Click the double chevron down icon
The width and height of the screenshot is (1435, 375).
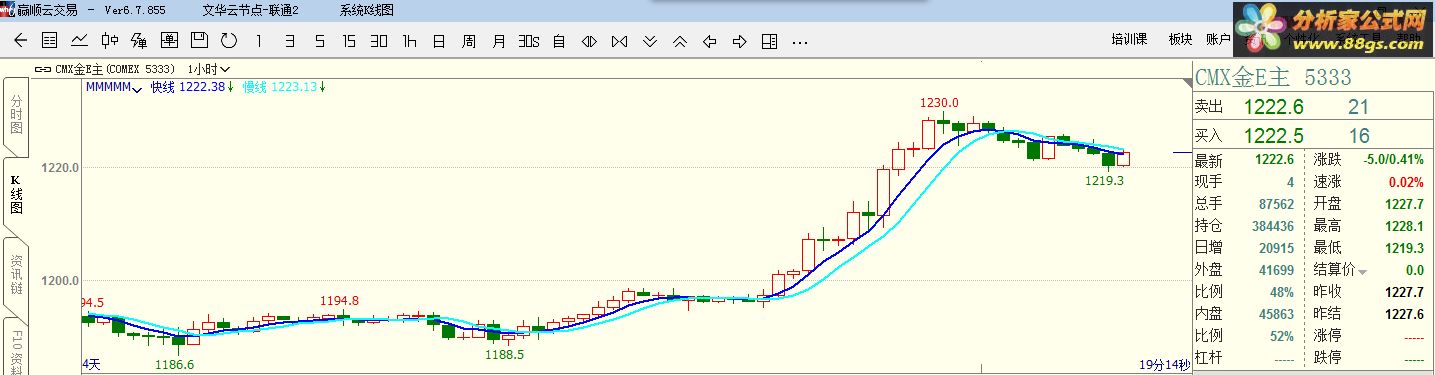(x=649, y=41)
